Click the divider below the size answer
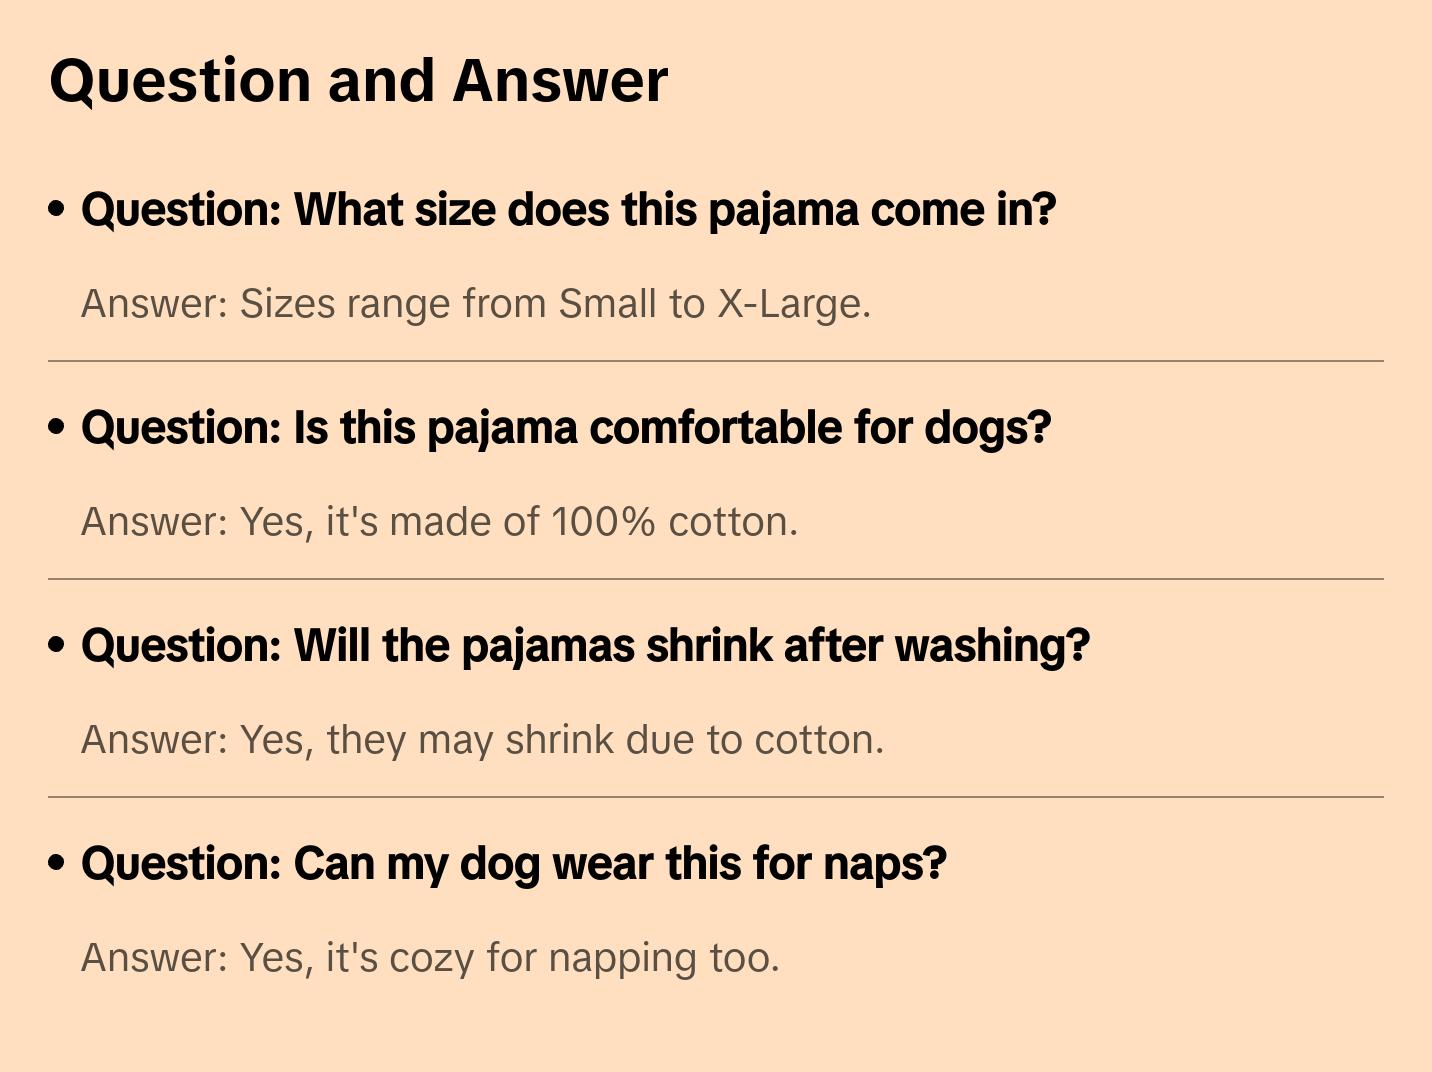 [x=716, y=361]
